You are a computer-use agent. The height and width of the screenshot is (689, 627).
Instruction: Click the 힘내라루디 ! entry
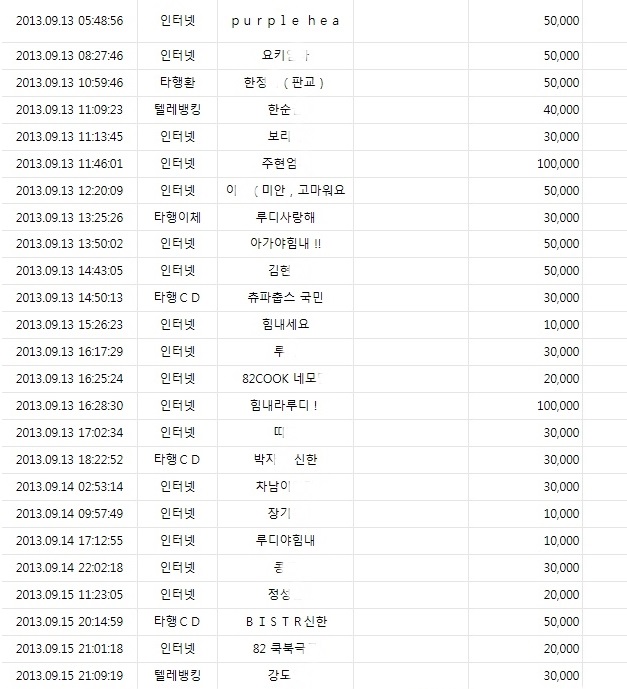(284, 405)
